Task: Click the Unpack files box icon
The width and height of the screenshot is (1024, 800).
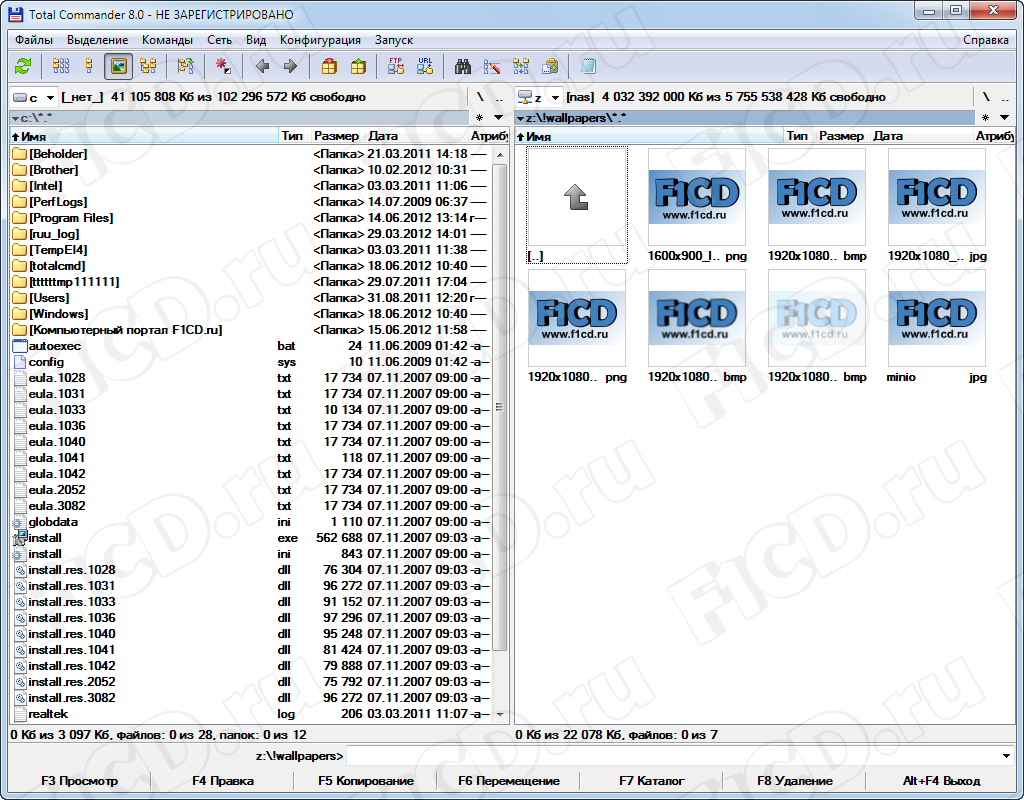Action: (x=358, y=66)
